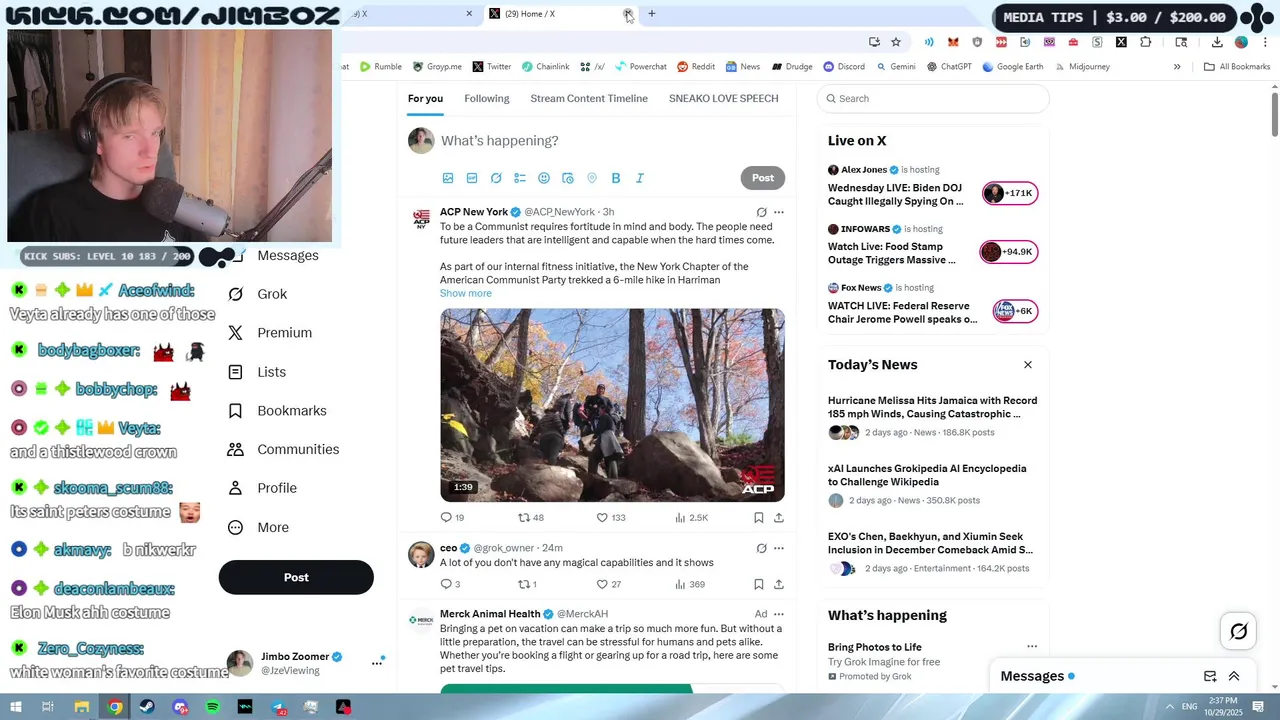Show more hidden bookmarks chevron

[x=1177, y=67]
